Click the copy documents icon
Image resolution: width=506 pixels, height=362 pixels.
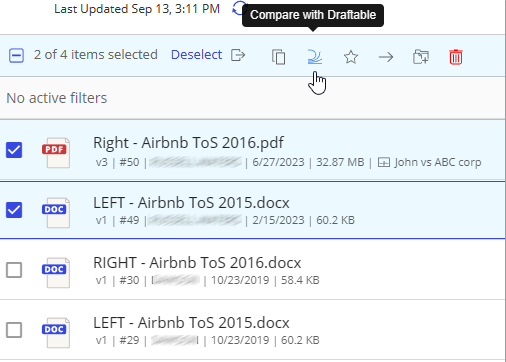point(278,56)
